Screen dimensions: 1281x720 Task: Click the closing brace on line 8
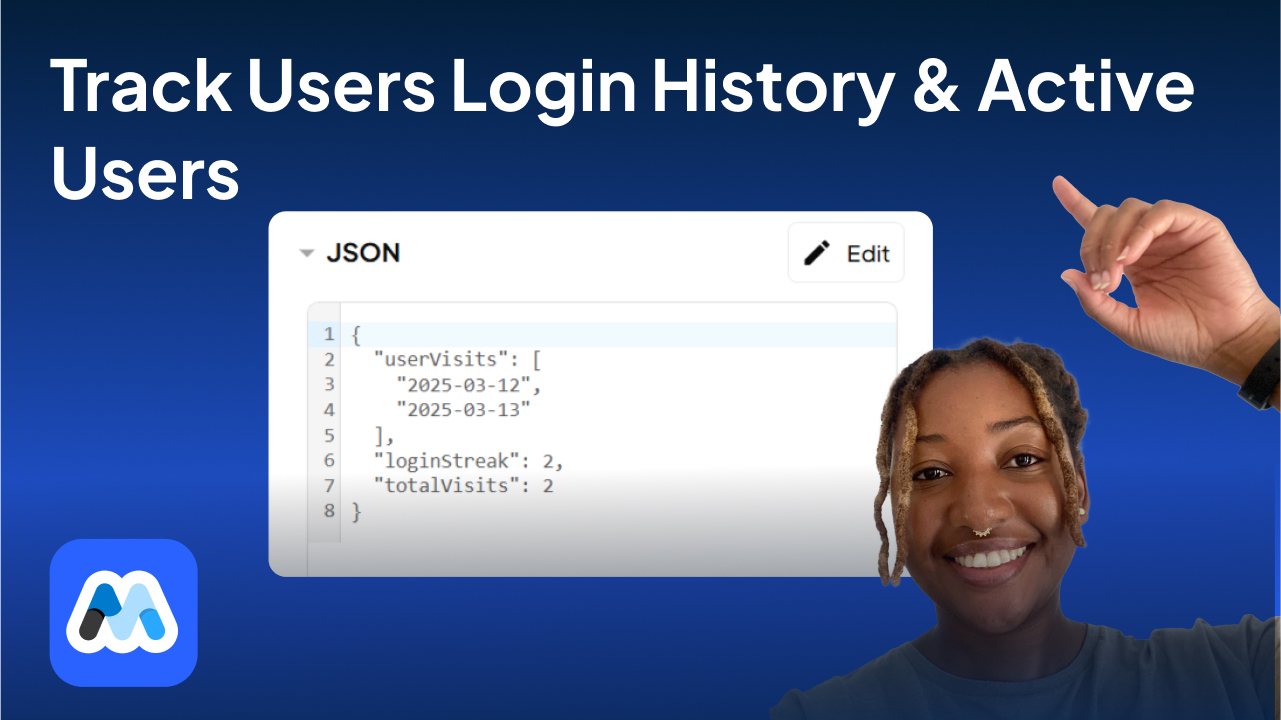(356, 512)
